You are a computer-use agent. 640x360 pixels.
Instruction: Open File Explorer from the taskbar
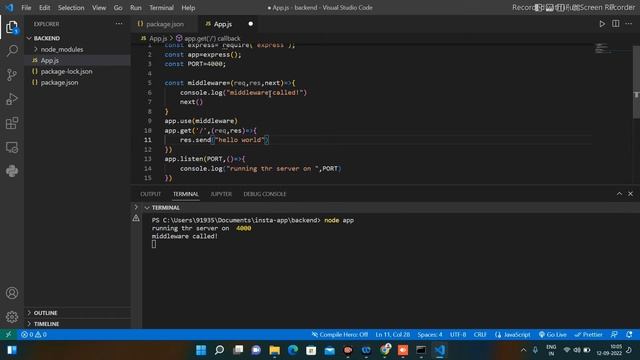click(x=275, y=350)
